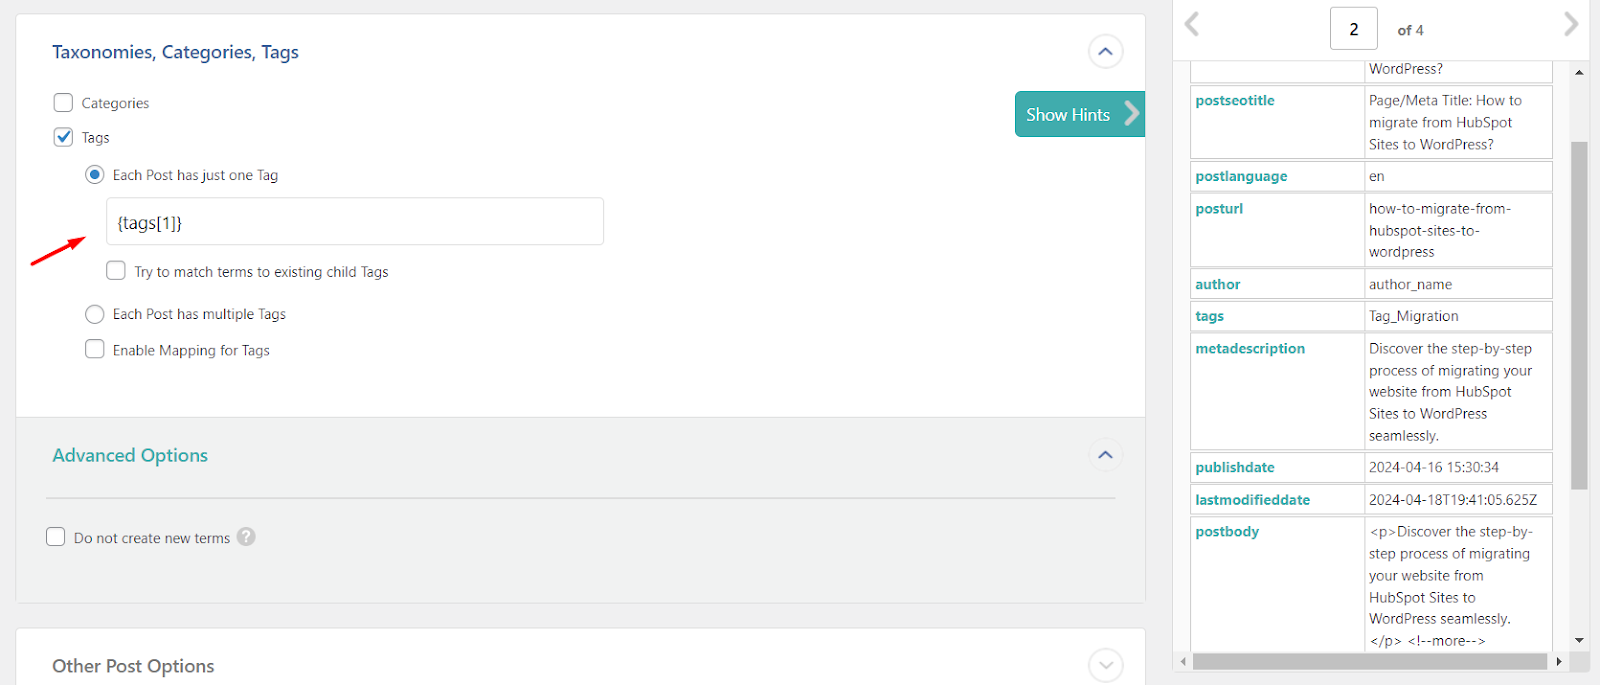Click the record number input box
1600x685 pixels.
click(x=1353, y=29)
